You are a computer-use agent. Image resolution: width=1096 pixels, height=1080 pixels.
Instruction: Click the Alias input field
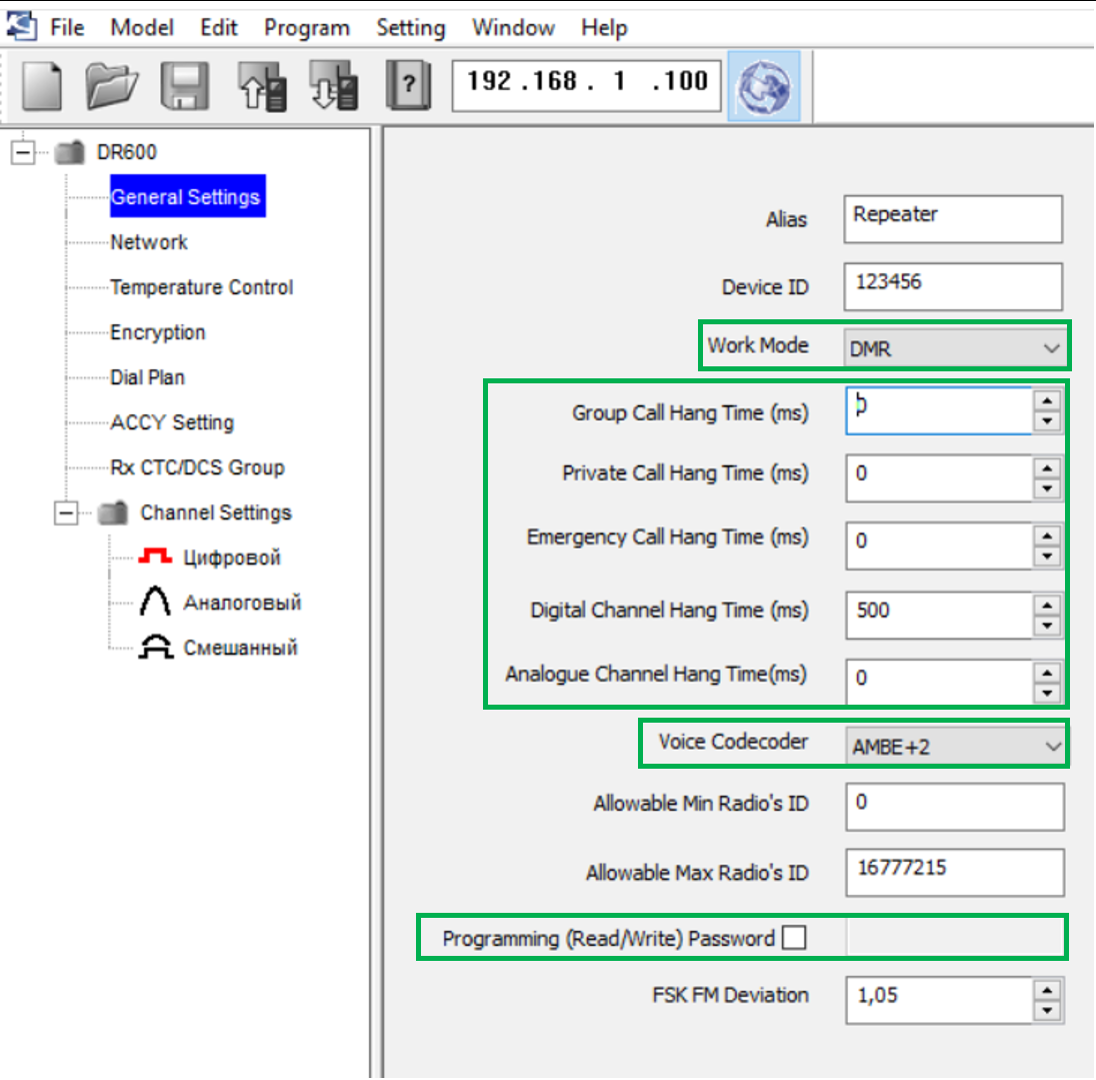(x=952, y=218)
